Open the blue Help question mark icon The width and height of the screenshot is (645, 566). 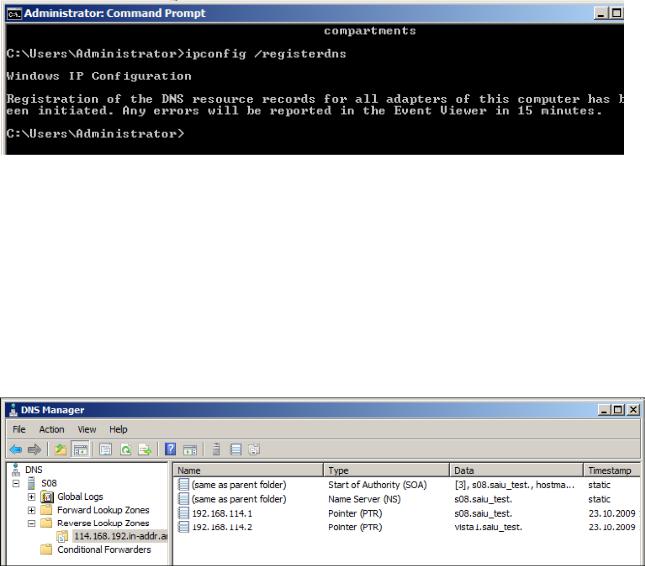click(170, 449)
